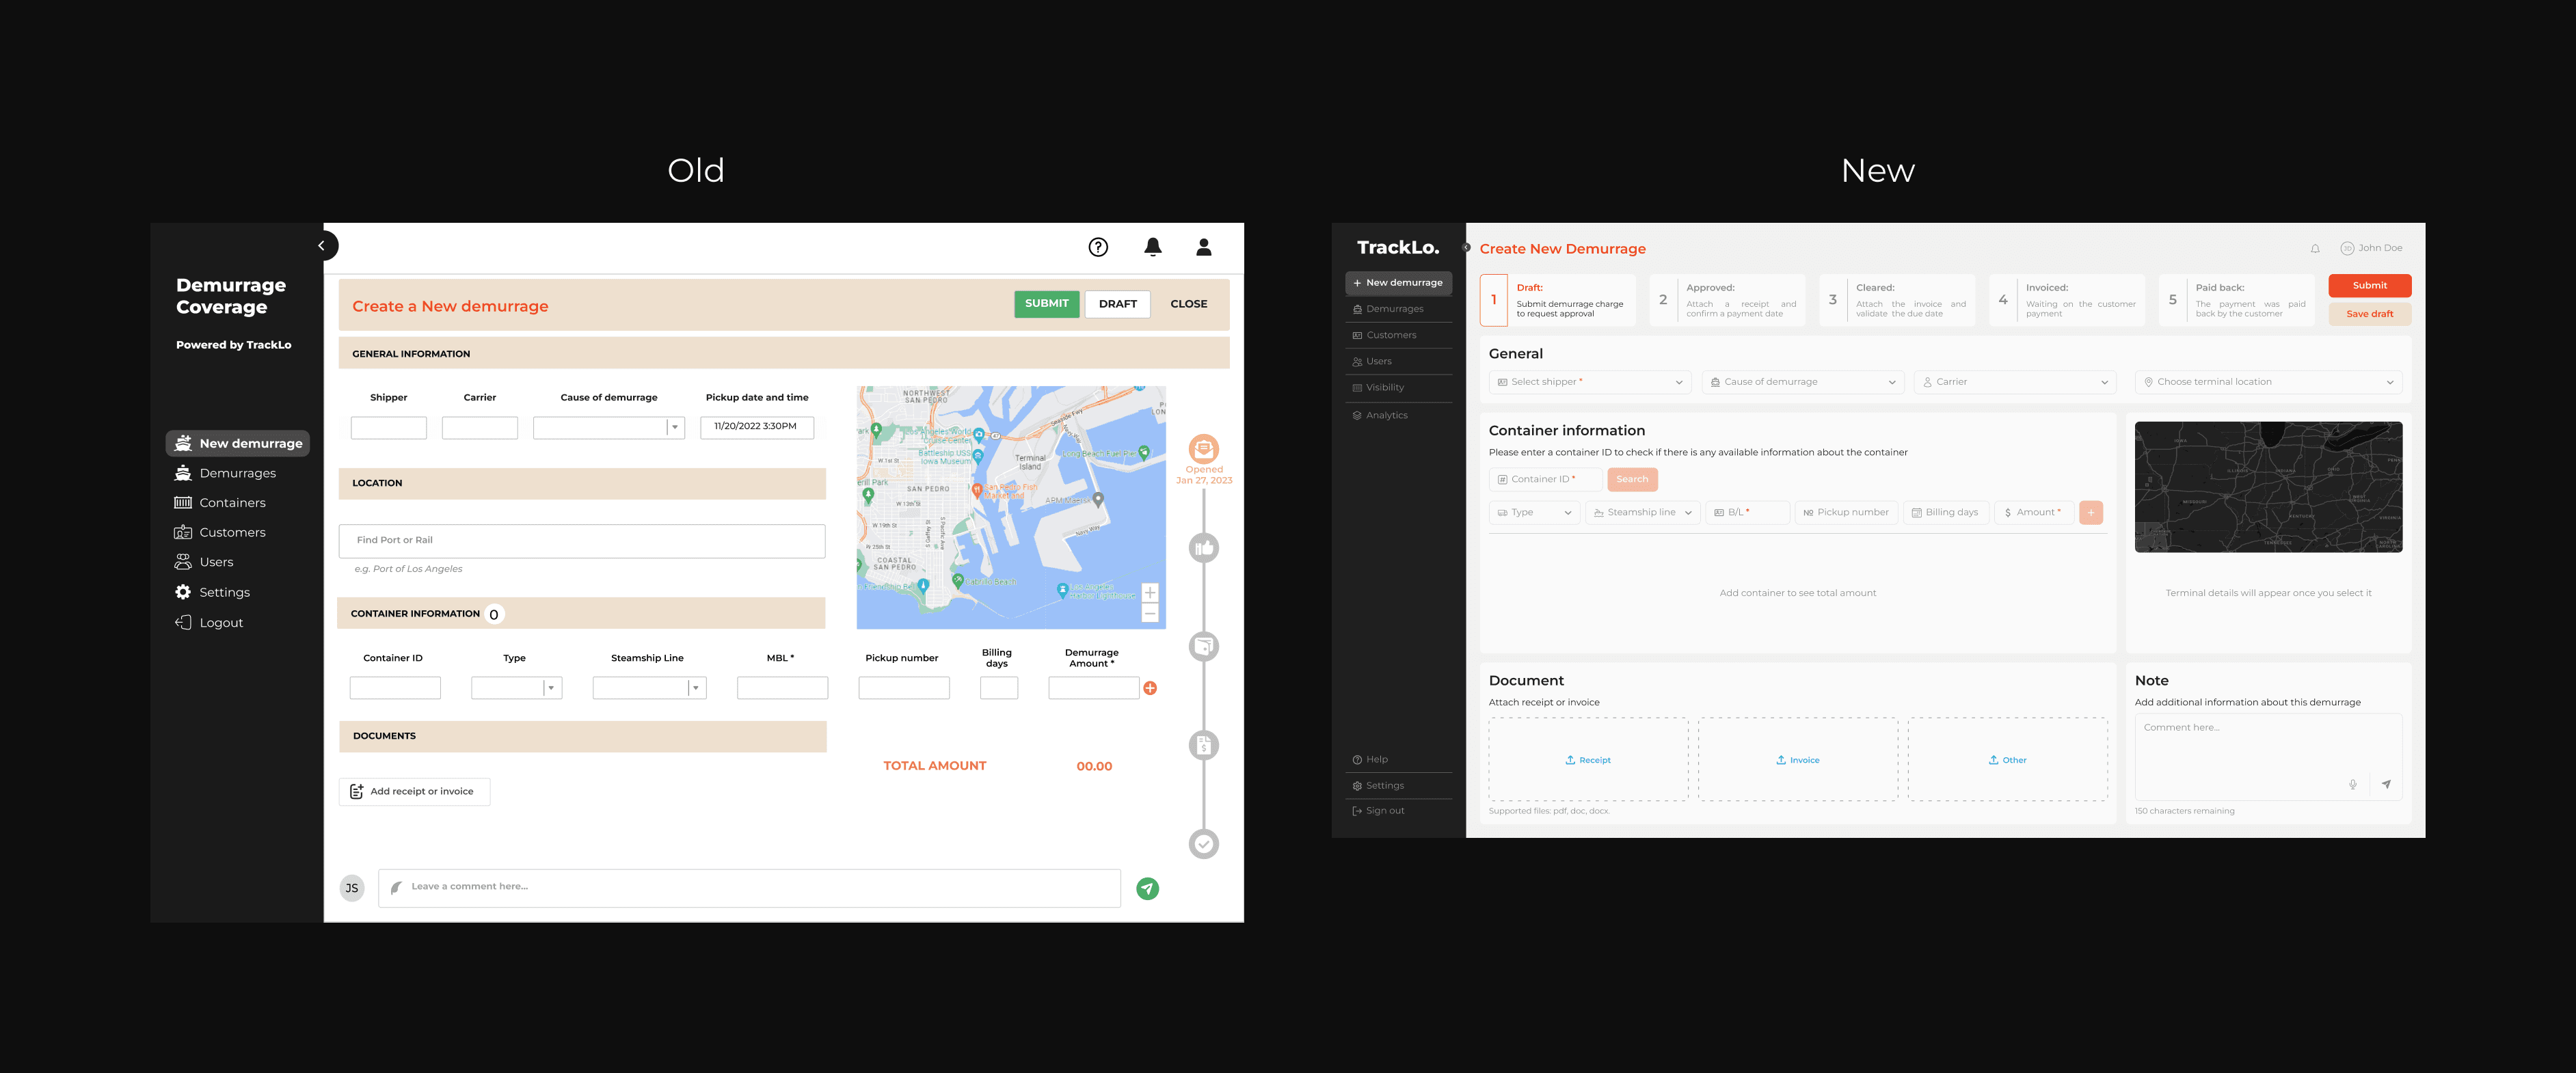Select Analytics in new sidebar
The height and width of the screenshot is (1073, 2576).
1386,415
